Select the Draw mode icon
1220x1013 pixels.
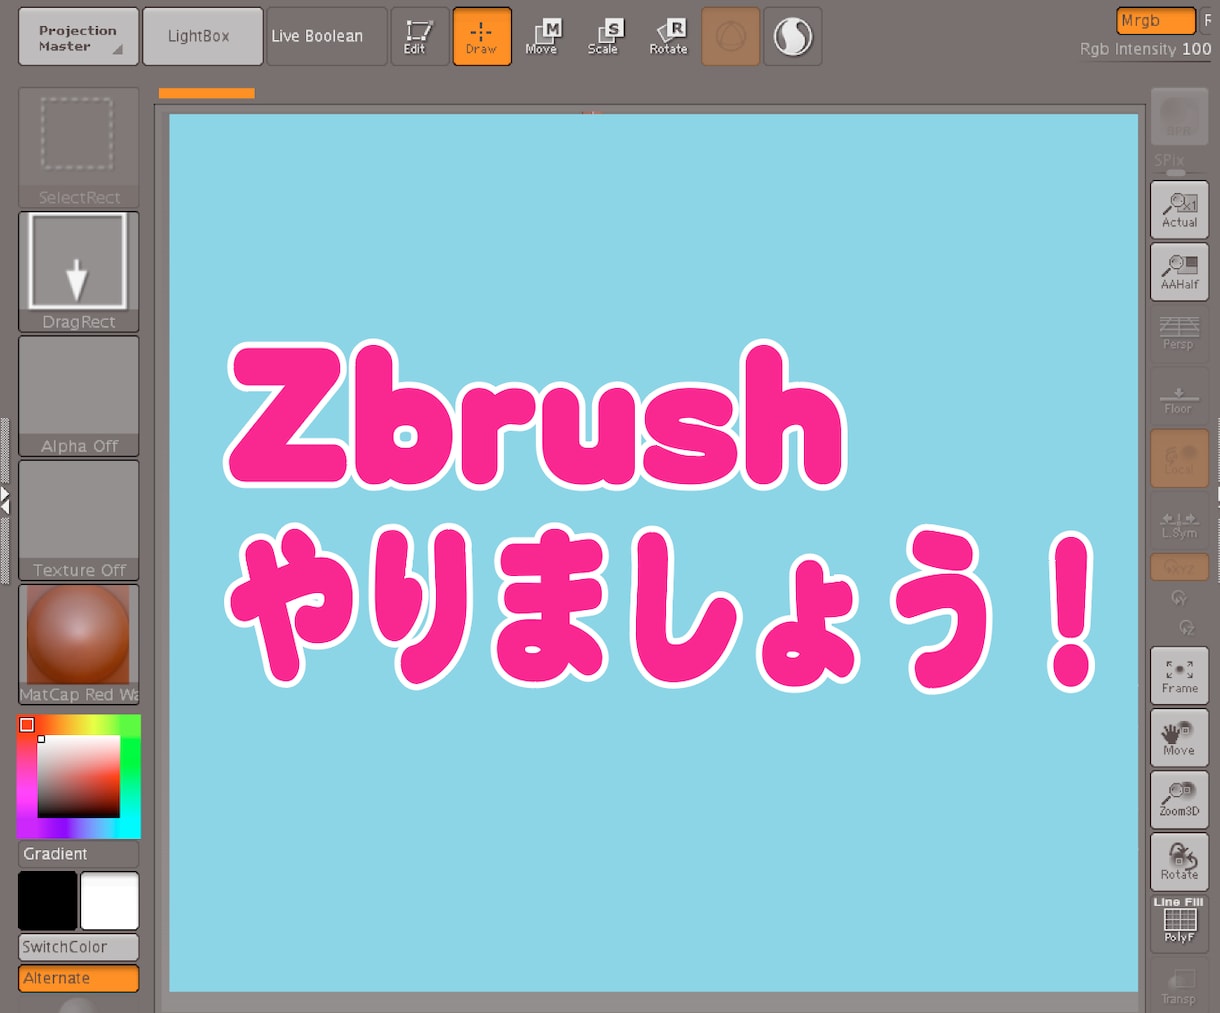coord(482,37)
